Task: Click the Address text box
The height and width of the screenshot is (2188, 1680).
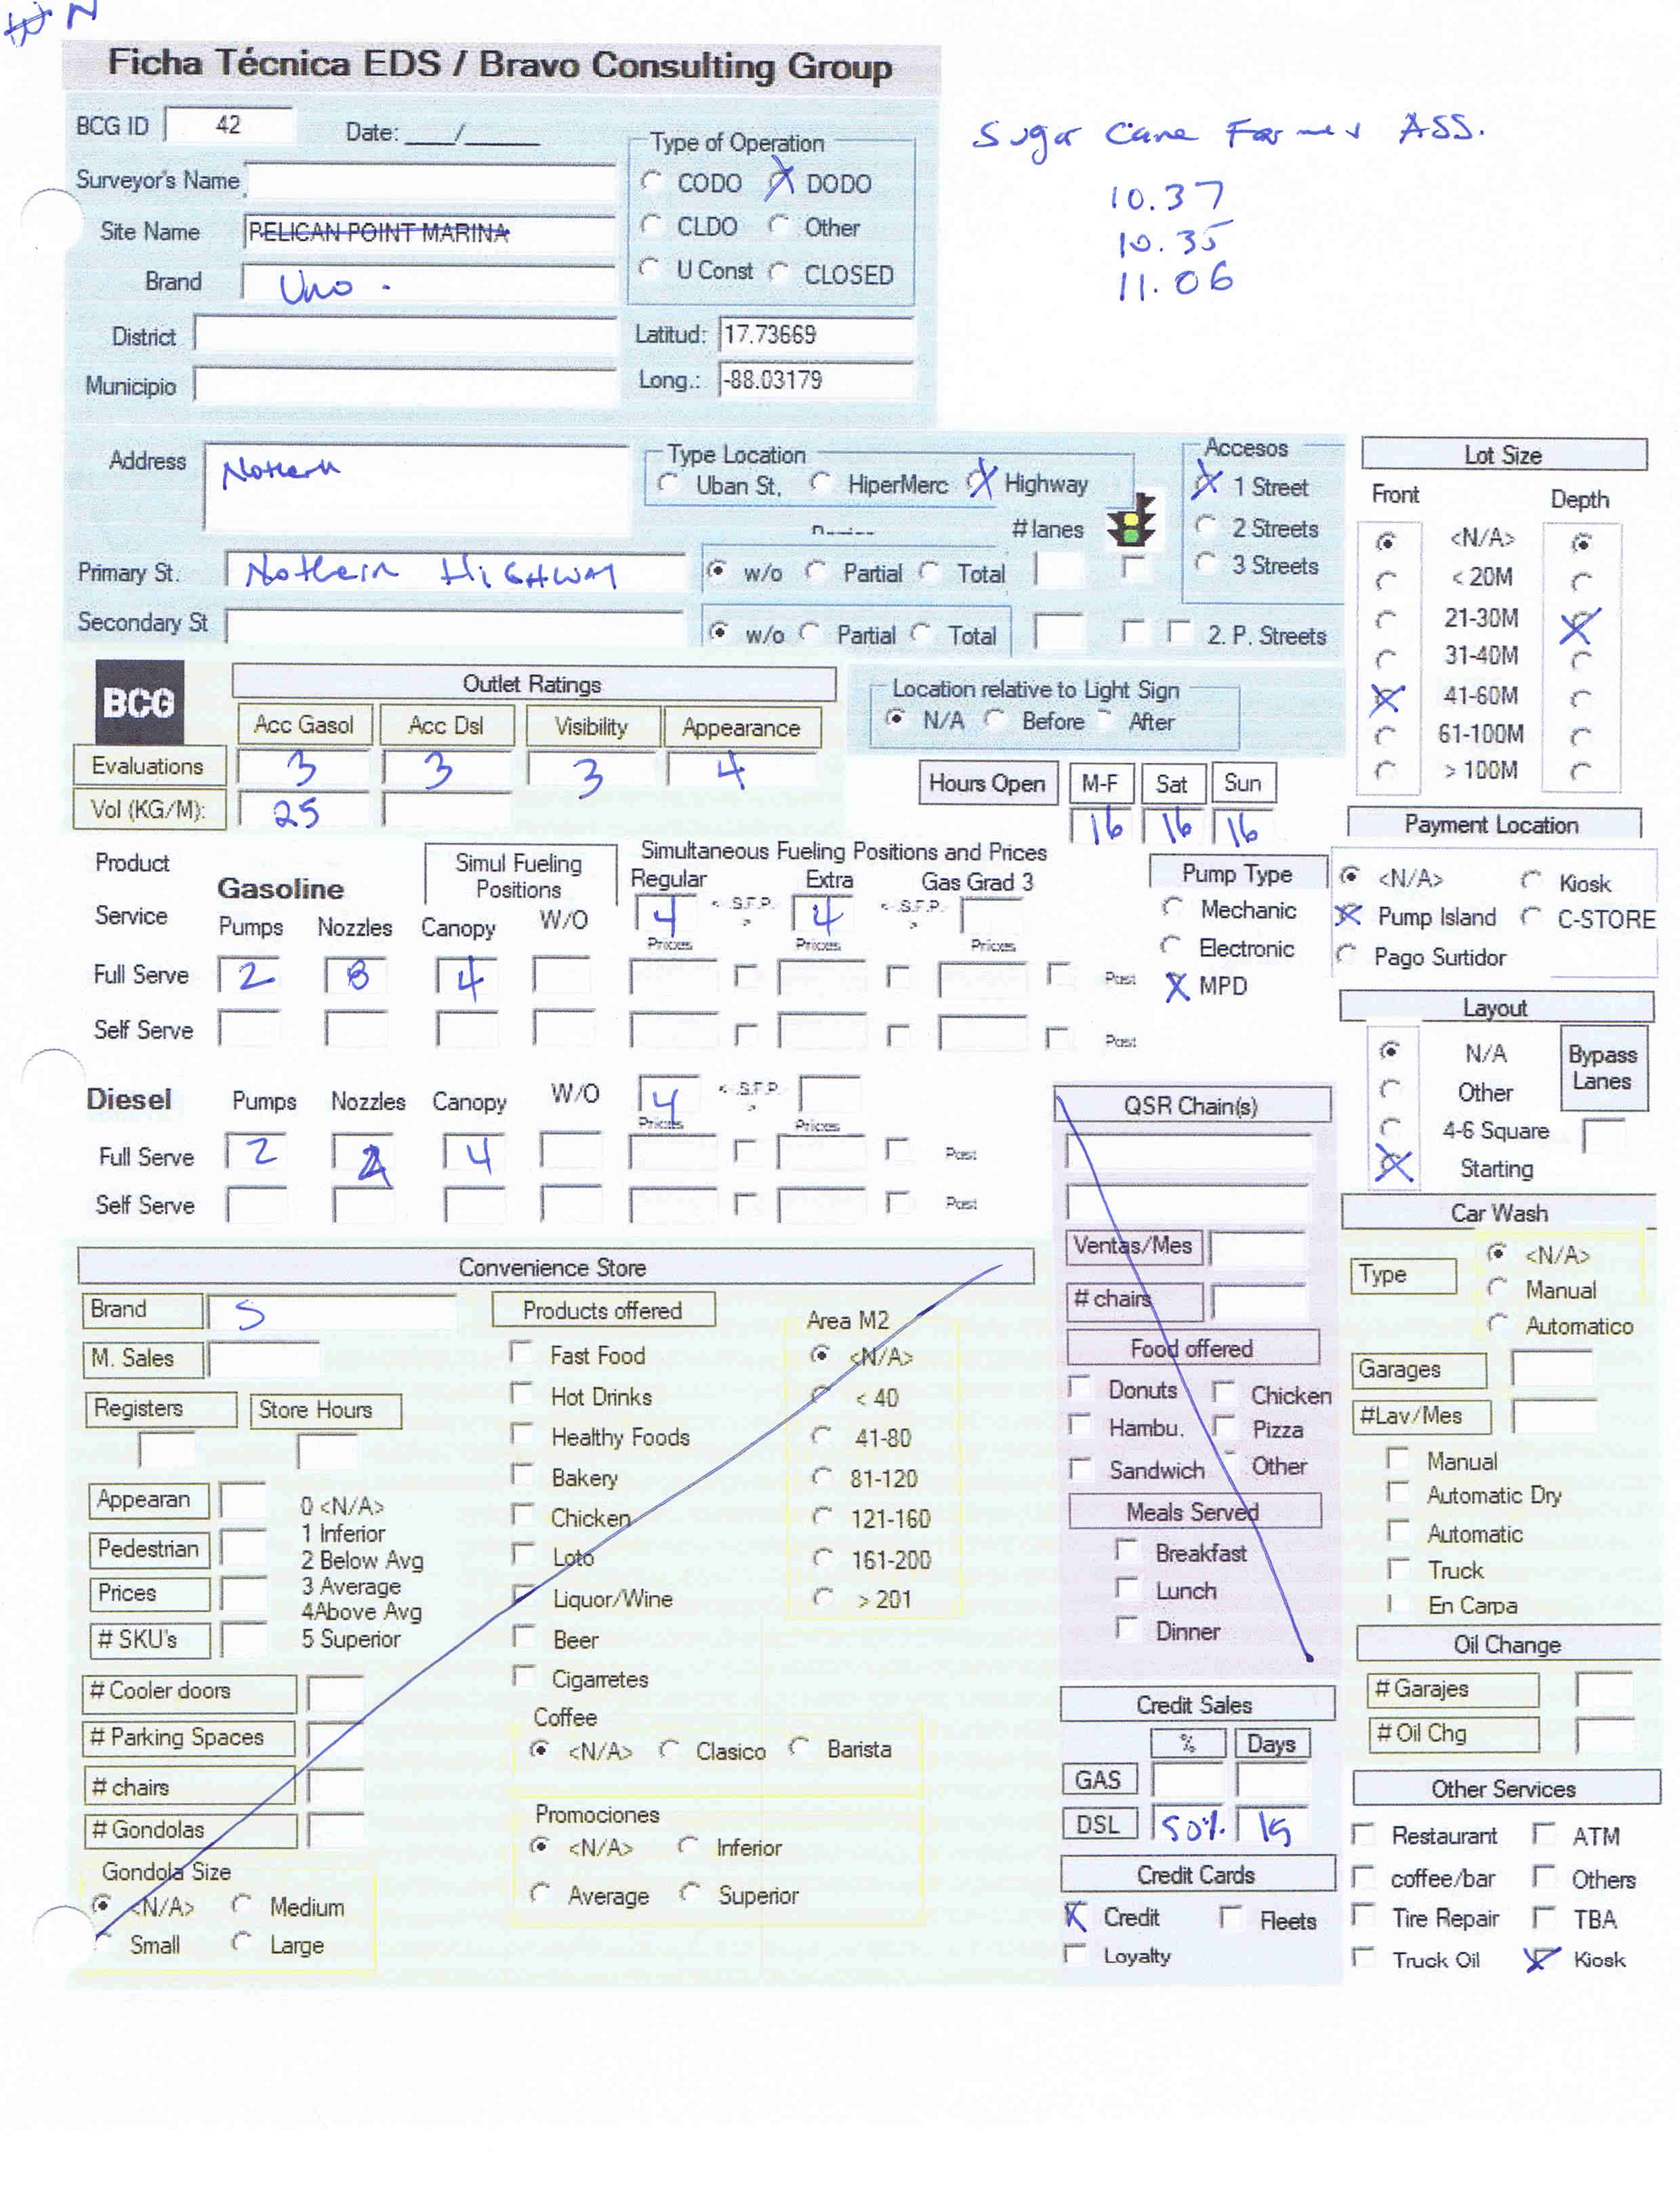Action: click(x=416, y=487)
